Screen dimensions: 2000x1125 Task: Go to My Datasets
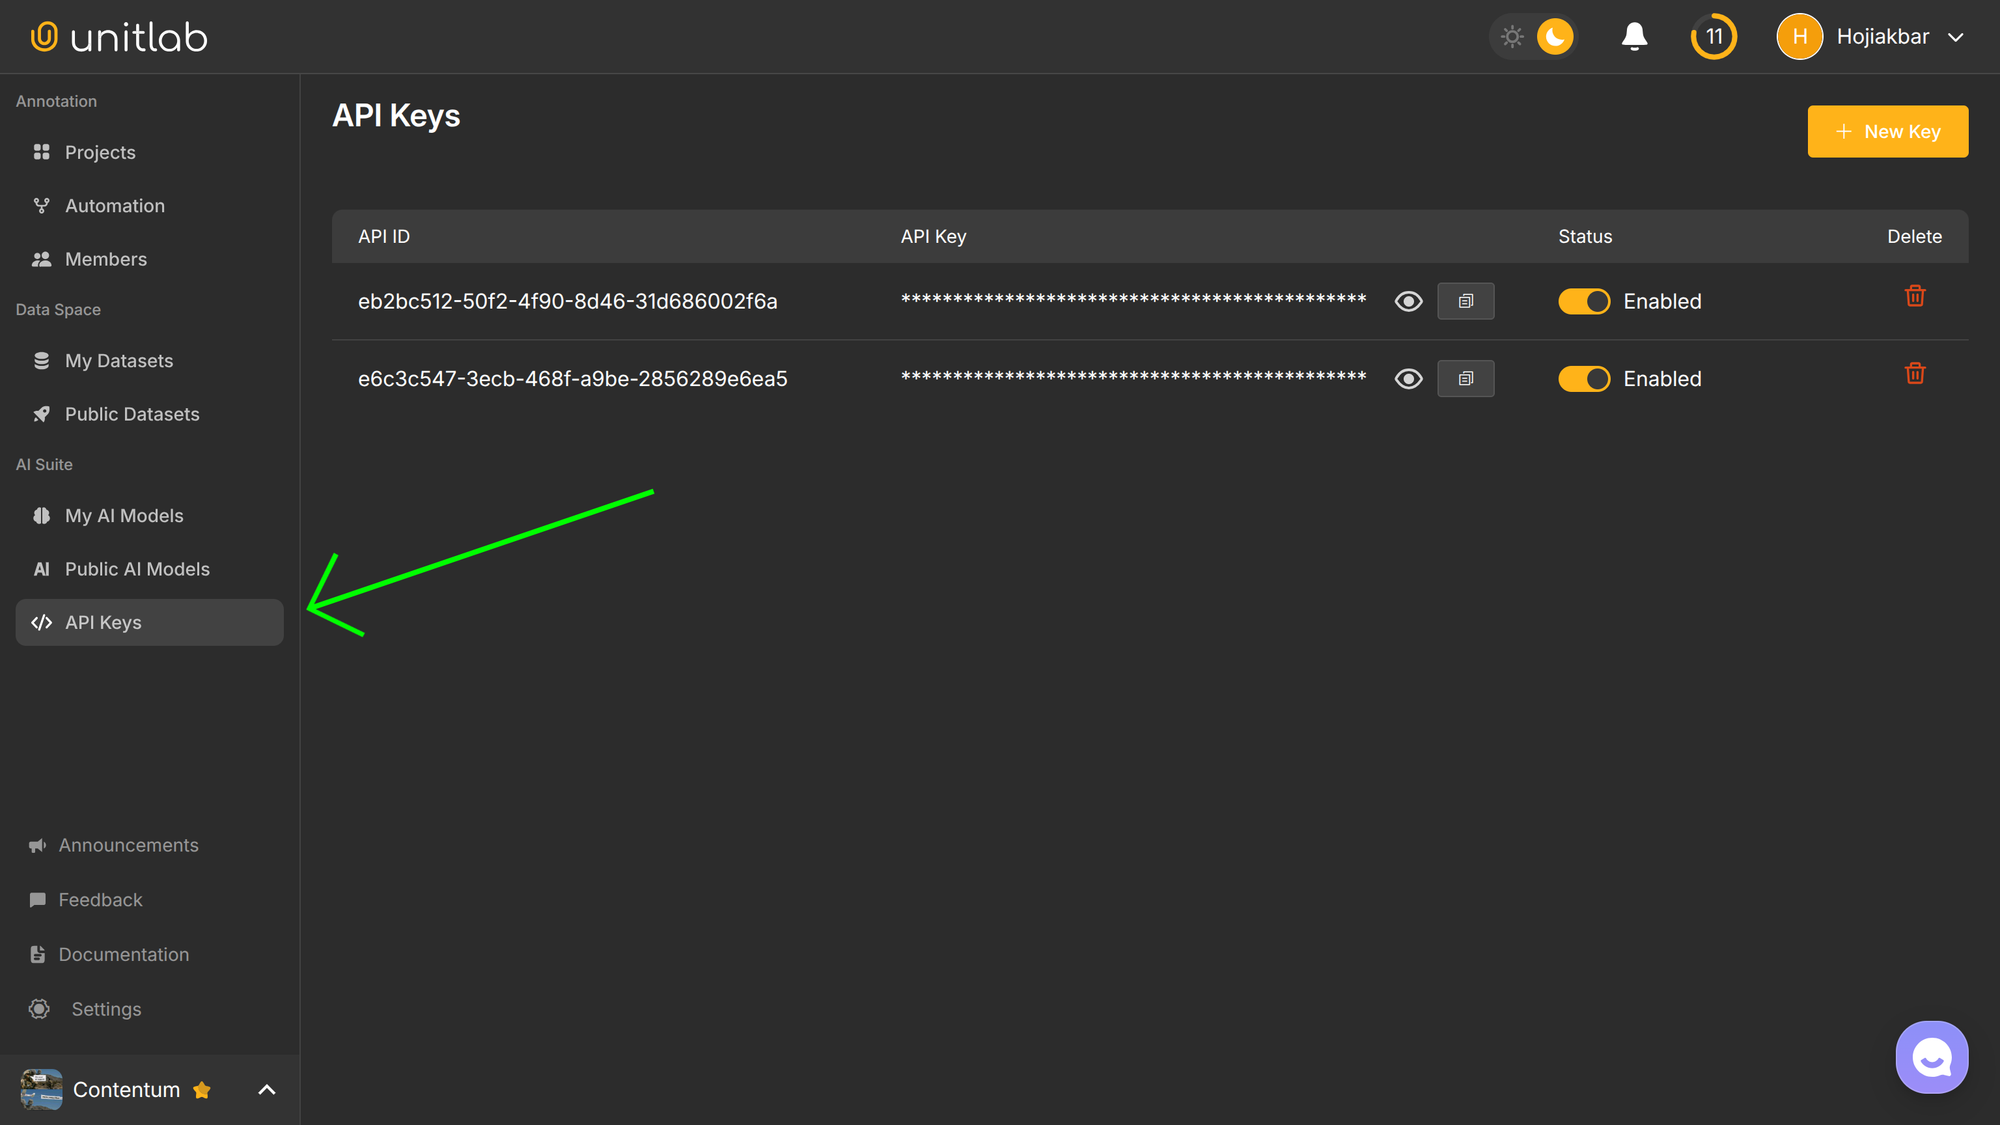pos(119,360)
